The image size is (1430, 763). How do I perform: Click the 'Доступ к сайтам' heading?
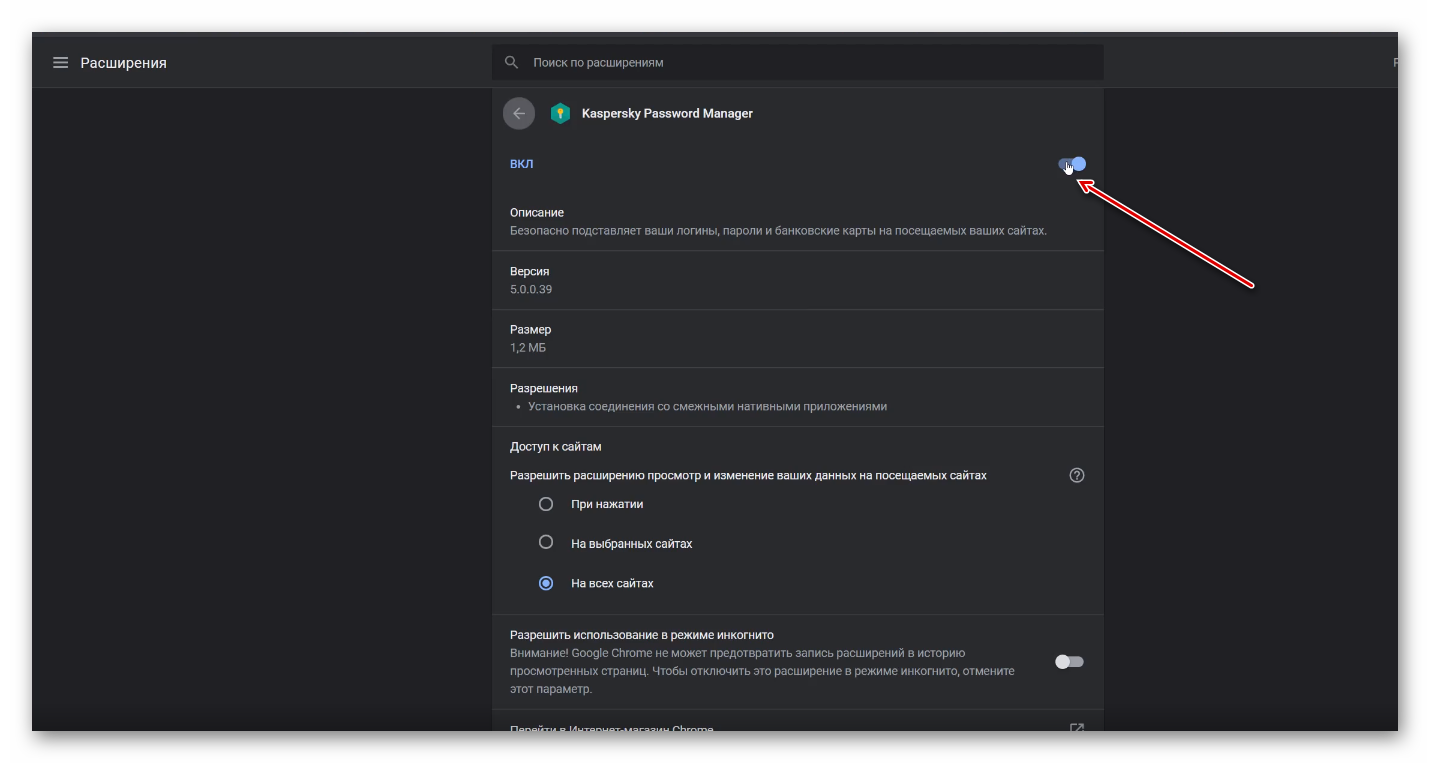[x=556, y=447]
